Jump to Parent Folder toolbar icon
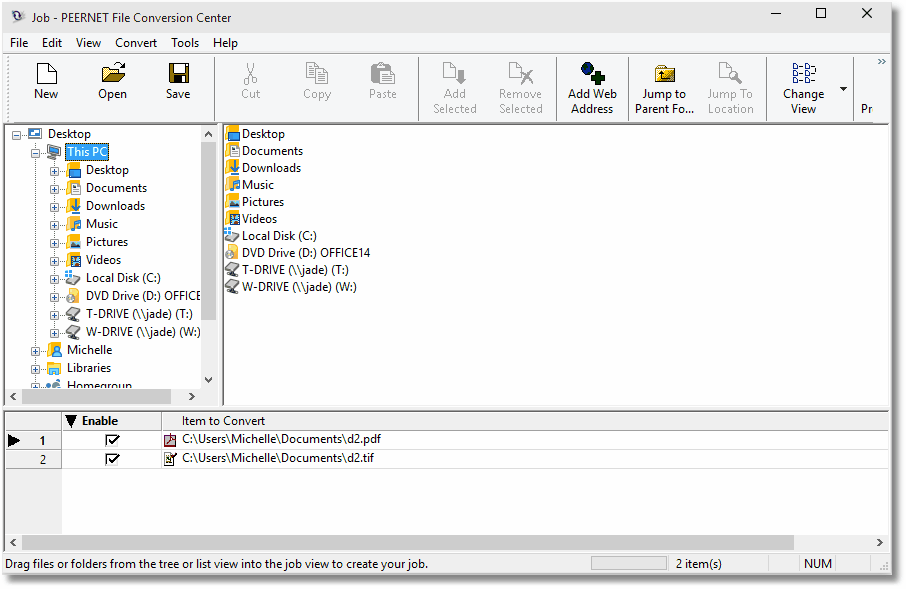The height and width of the screenshot is (589, 906). tap(664, 73)
